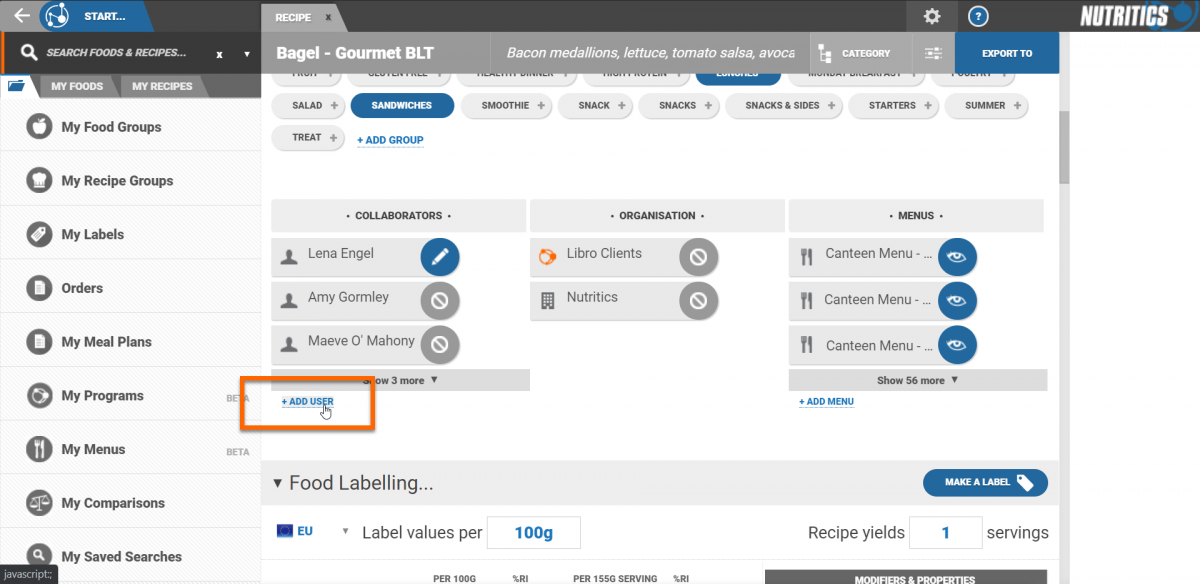1200x584 pixels.
Task: Switch to the My Recipes tab
Action: [162, 87]
